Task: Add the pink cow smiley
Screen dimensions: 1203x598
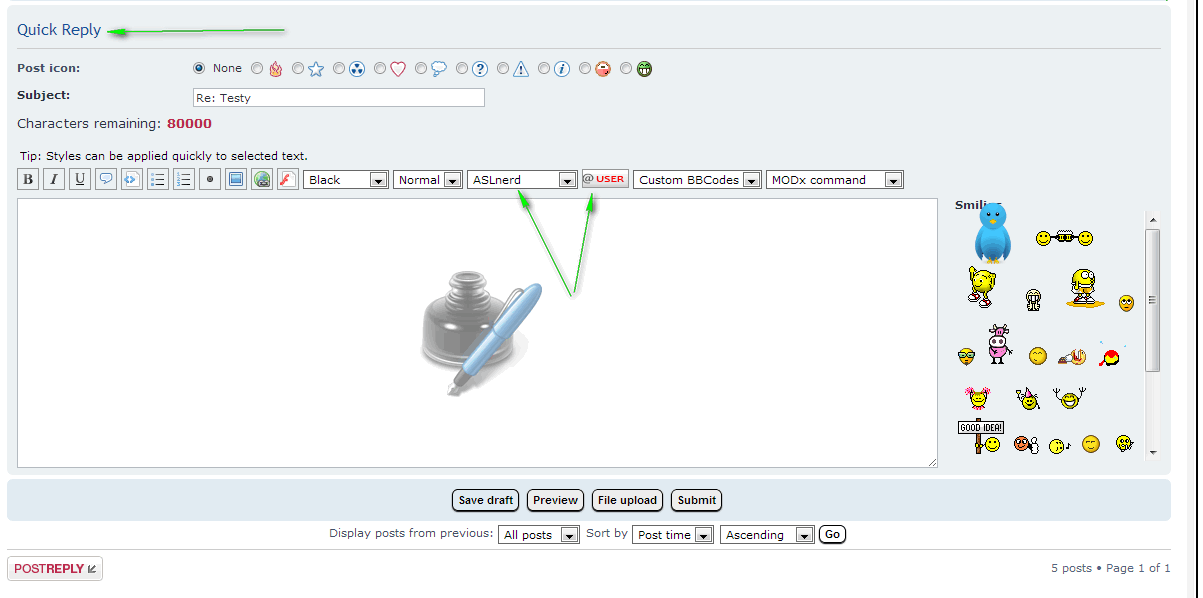Action: click(999, 344)
